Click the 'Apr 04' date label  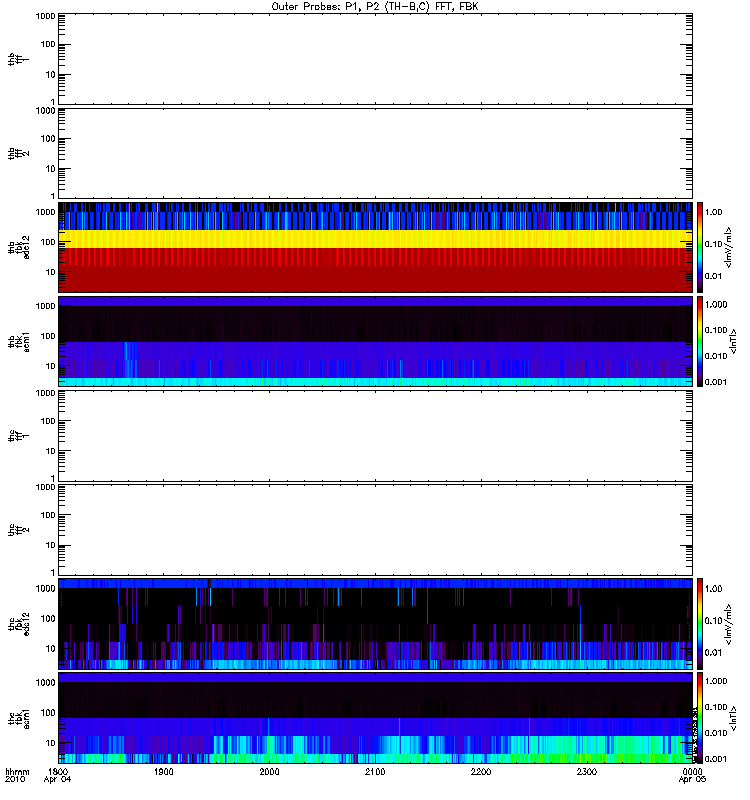(x=57, y=779)
